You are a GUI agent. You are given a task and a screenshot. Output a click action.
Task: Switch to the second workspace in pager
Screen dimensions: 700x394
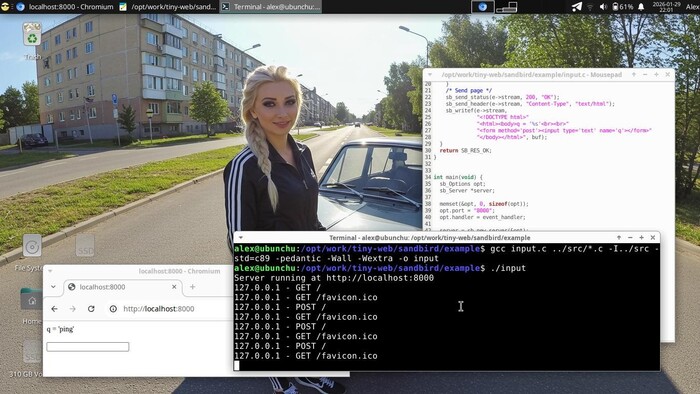507,7
